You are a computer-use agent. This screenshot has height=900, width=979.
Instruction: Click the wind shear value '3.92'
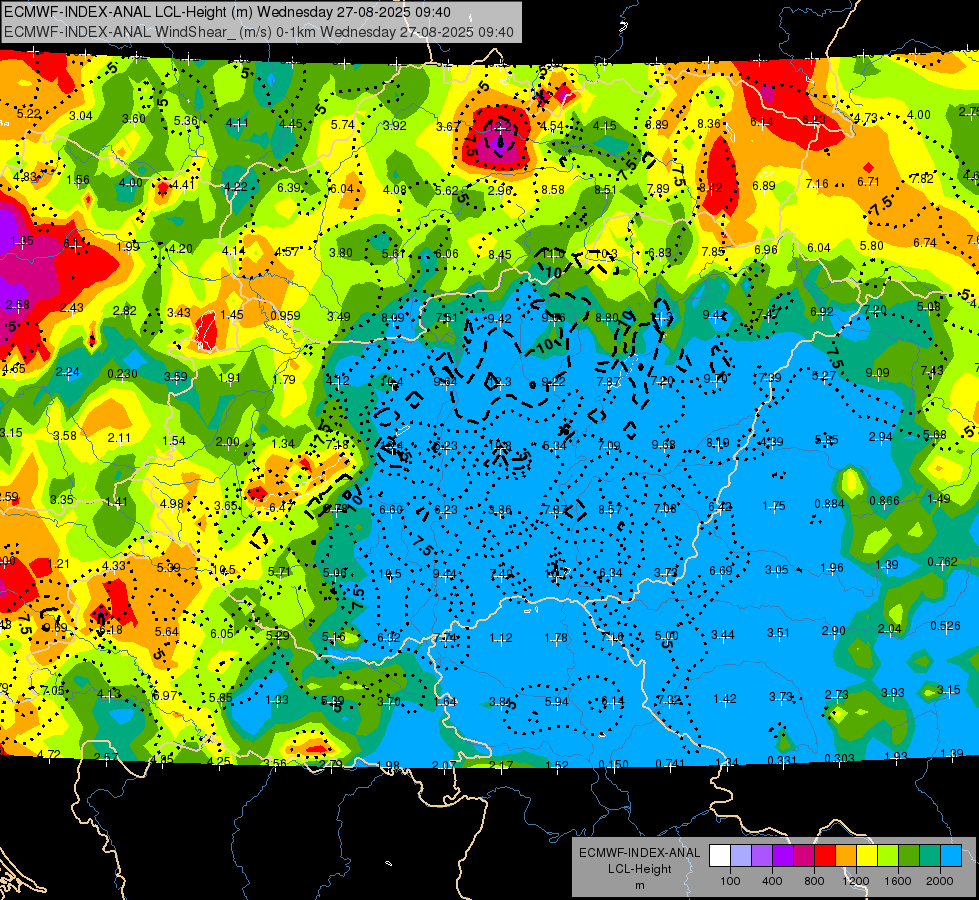pos(395,125)
